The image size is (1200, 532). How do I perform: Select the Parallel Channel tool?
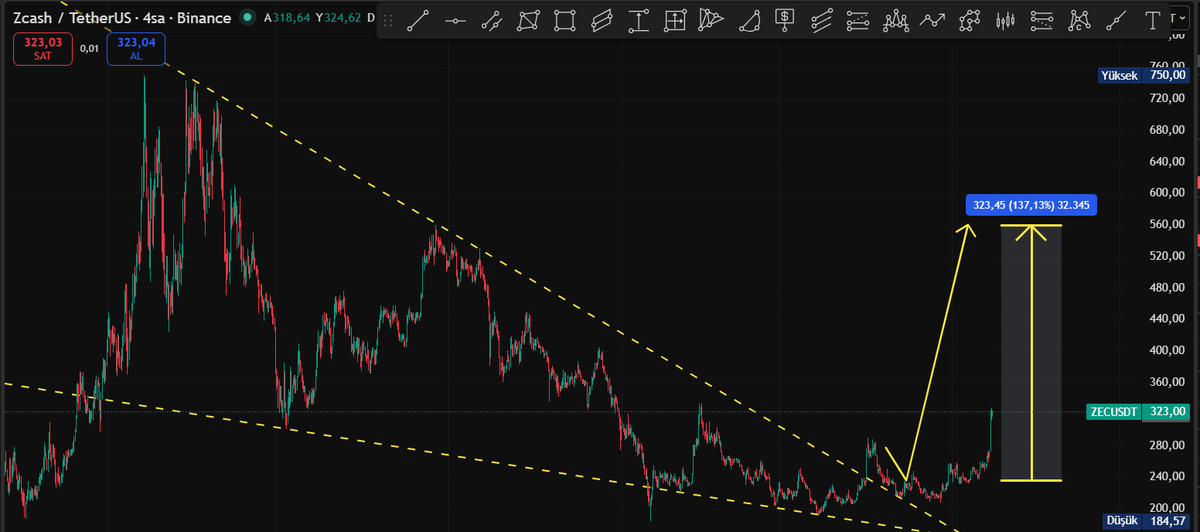[x=601, y=19]
